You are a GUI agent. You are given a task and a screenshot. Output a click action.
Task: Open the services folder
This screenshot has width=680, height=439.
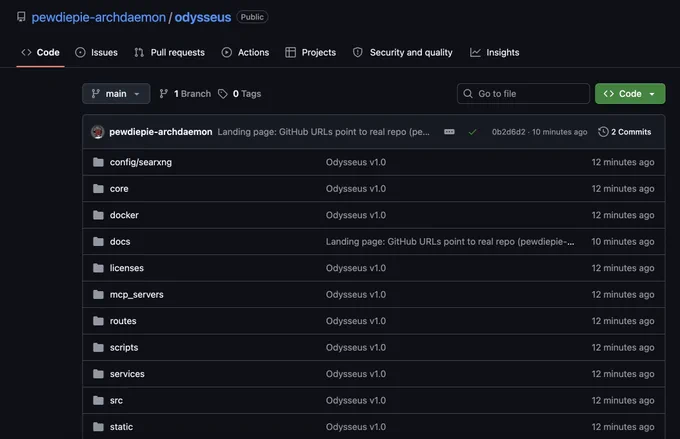pos(127,374)
